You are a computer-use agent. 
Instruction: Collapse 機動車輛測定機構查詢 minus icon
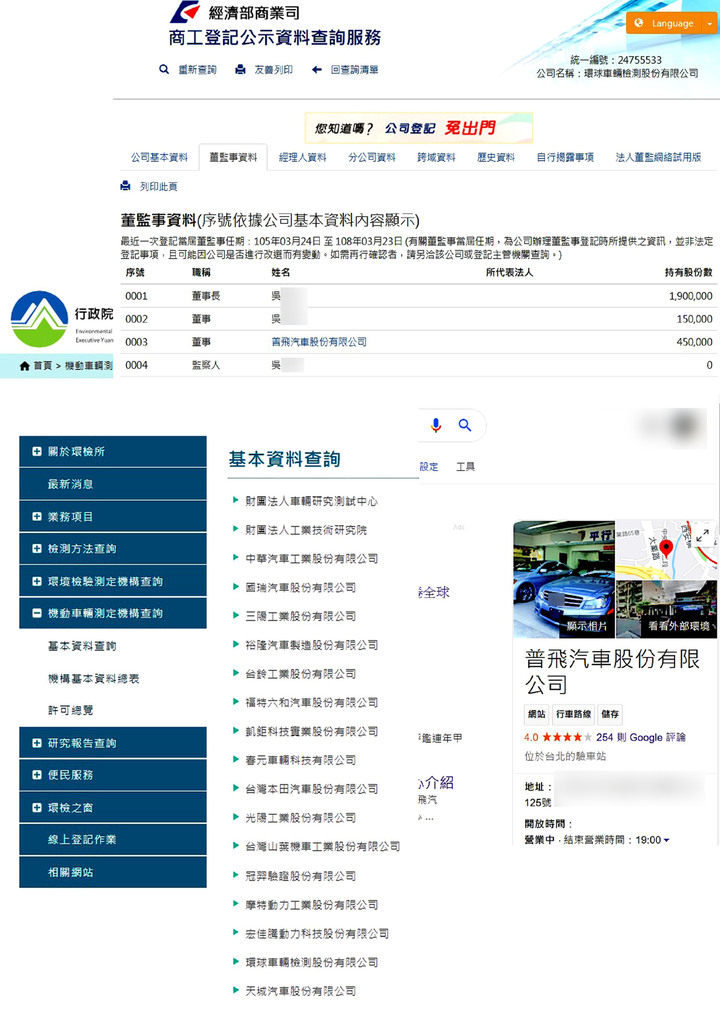37,613
